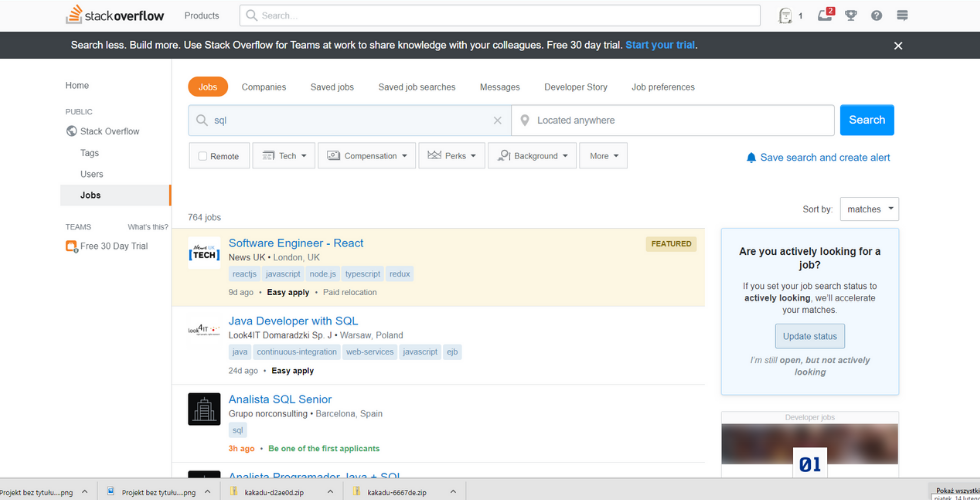Click the sql tag on Analista job
This screenshot has height=500, width=980.
238,430
